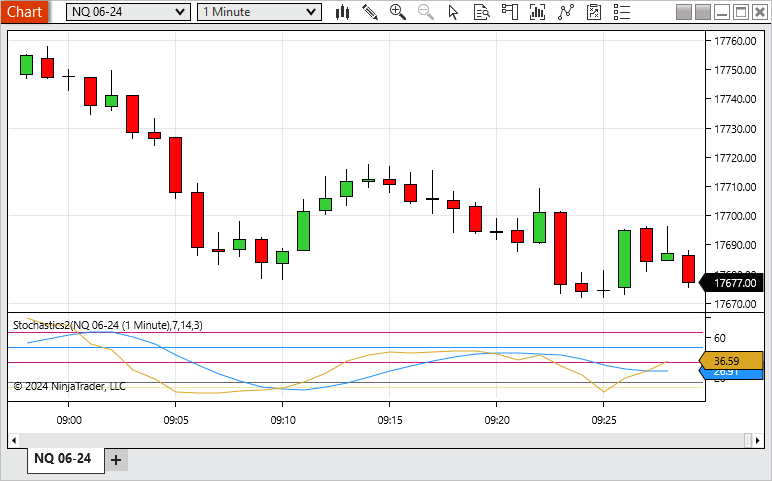Add a new tab with plus button
The image size is (772, 481).
[116, 460]
